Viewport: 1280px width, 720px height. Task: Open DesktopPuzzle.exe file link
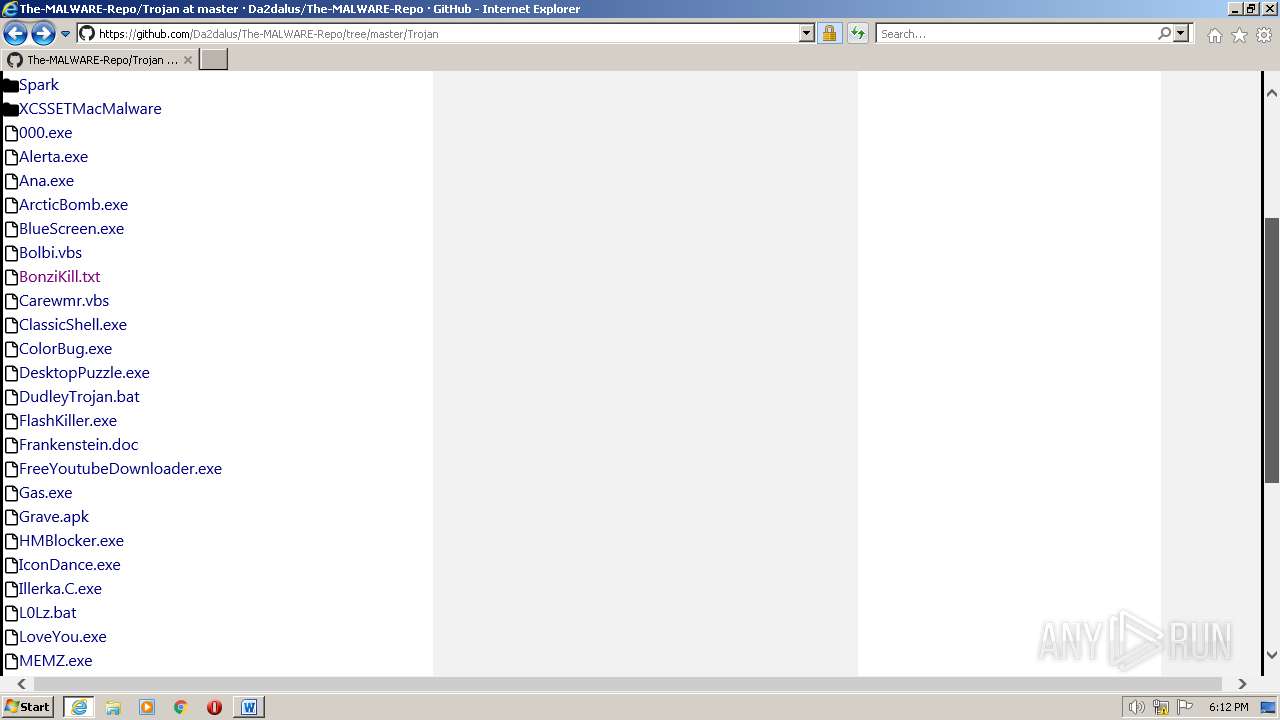click(84, 373)
